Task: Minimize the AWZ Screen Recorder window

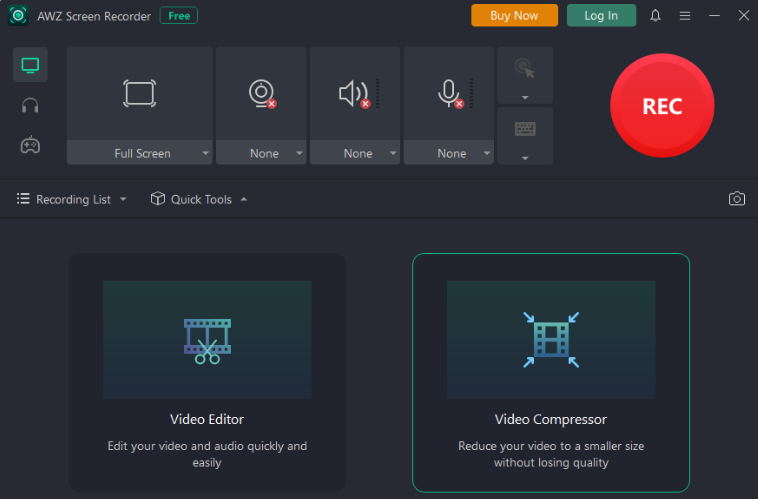Action: pos(714,15)
